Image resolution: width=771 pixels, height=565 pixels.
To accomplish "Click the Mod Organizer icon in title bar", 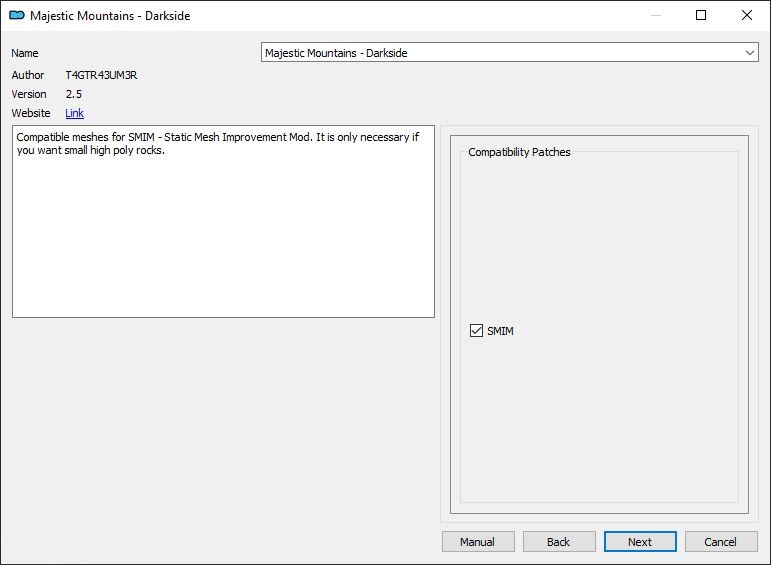I will [17, 15].
